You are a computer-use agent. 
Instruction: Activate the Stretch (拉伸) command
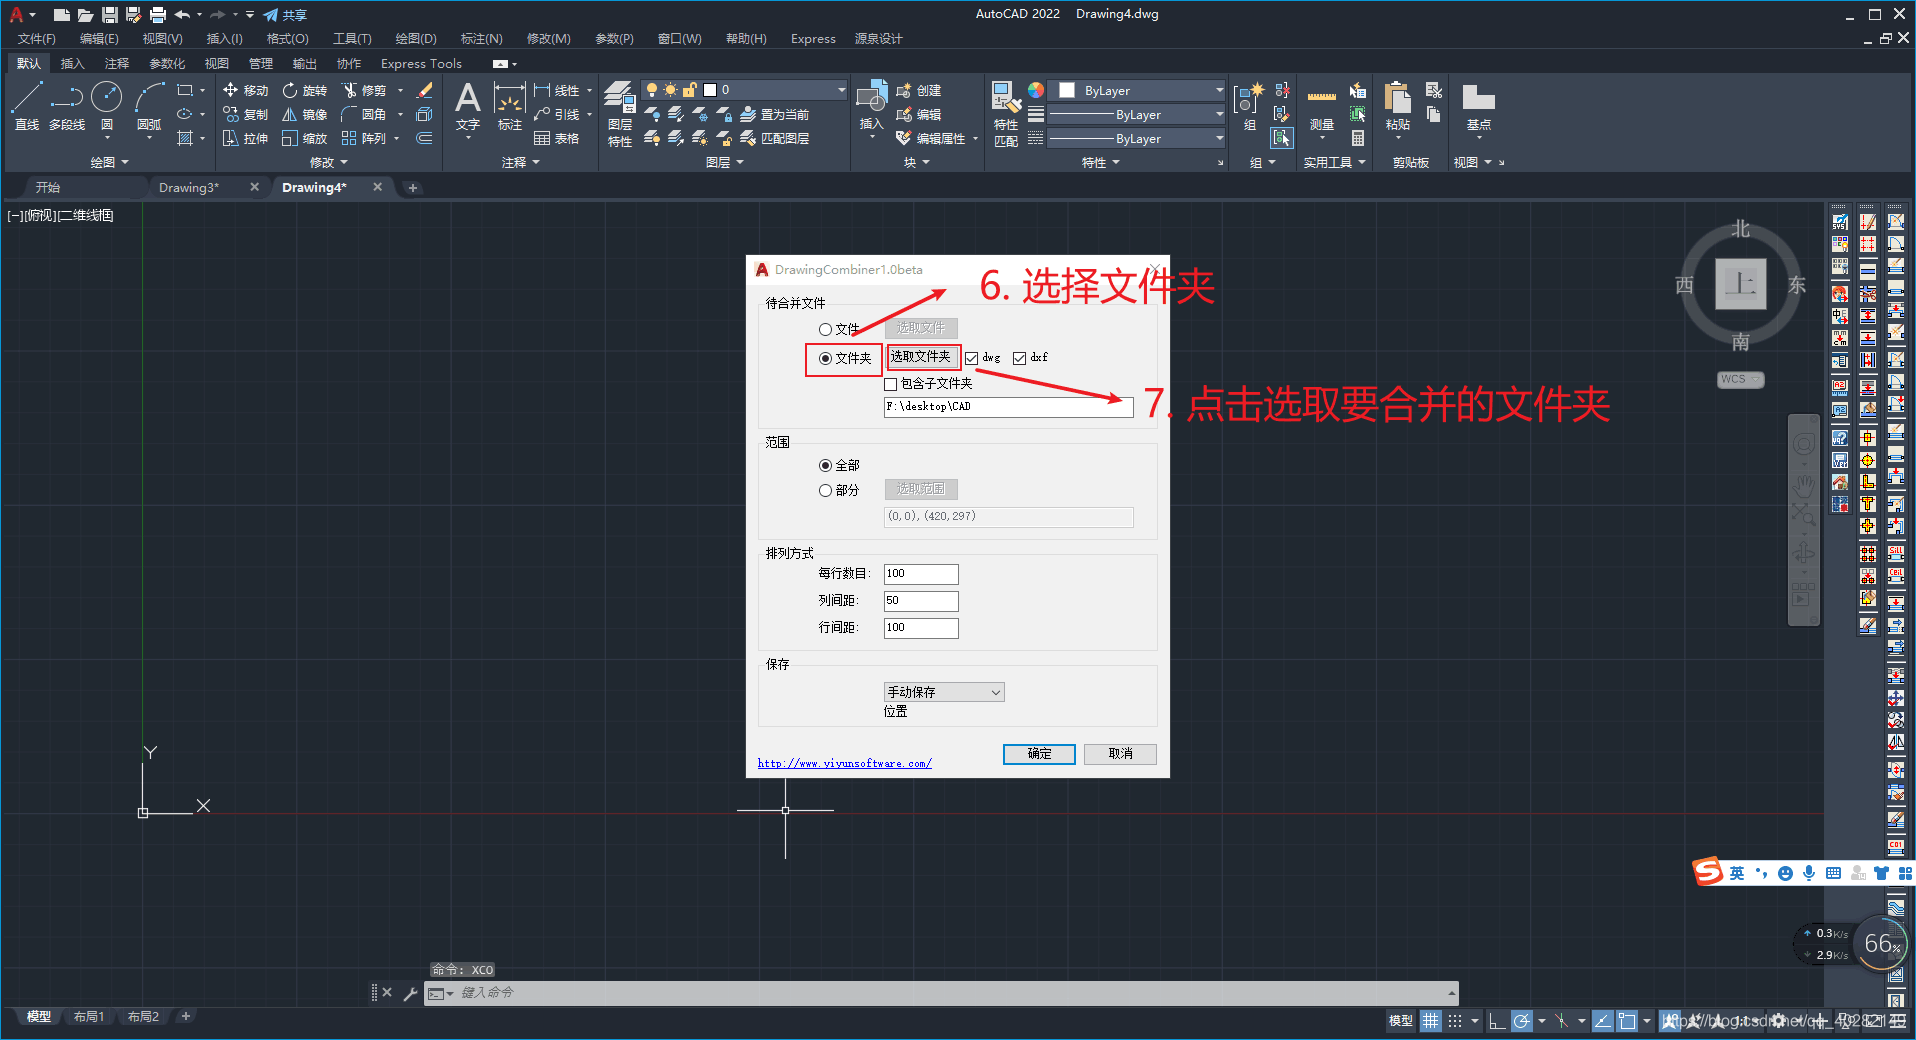pyautogui.click(x=246, y=138)
